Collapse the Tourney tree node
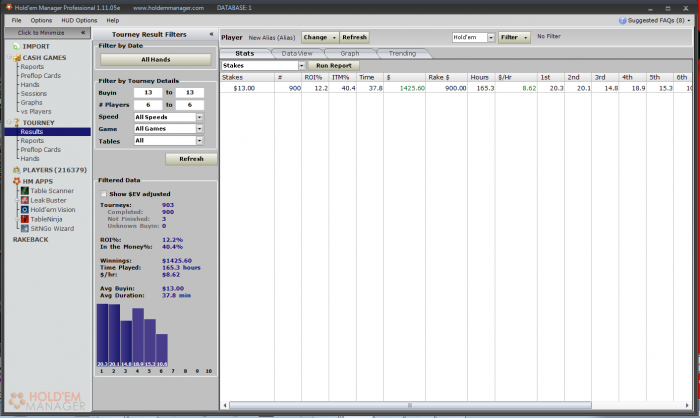Image resolution: width=700 pixels, height=418 pixels. (x=9, y=122)
